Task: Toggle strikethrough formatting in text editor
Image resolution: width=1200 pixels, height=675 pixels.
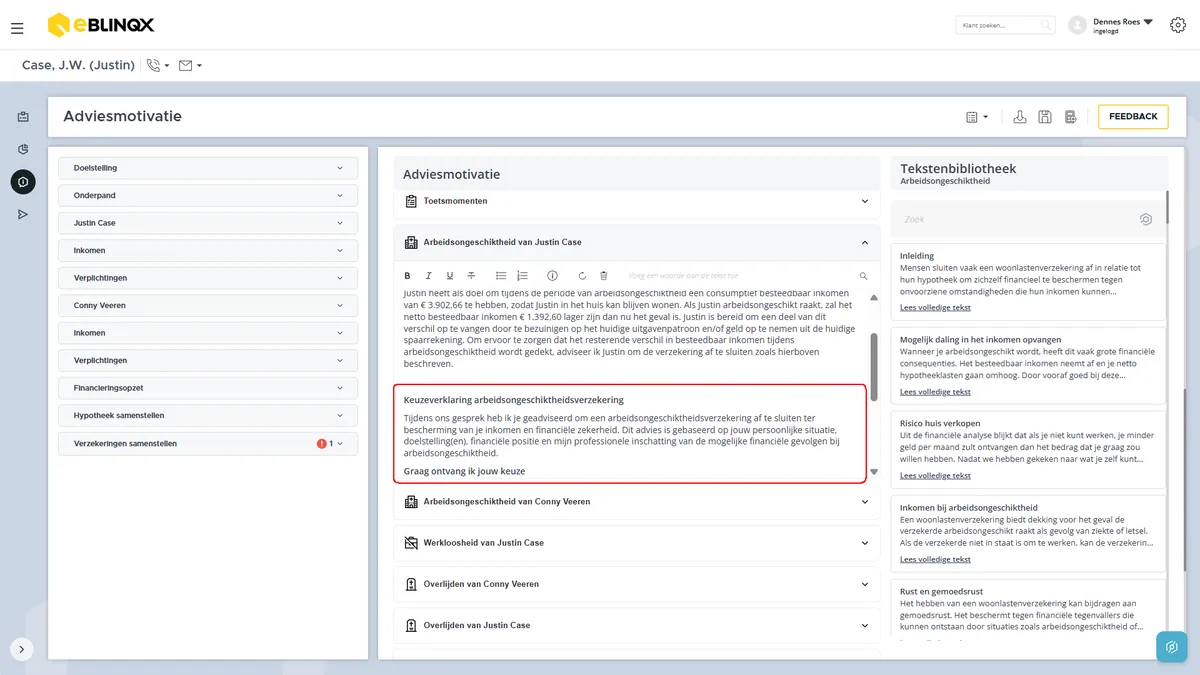Action: 471,276
